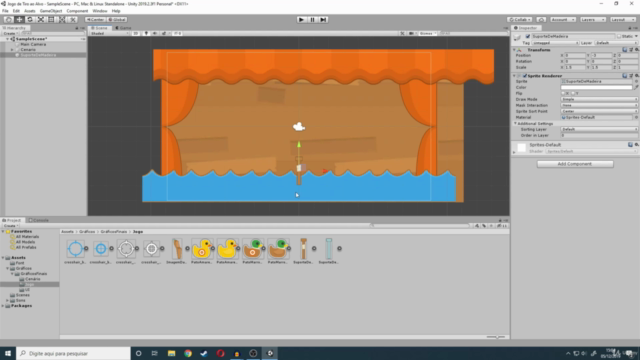
Task: Check the Flip Y checkbox
Action: pos(573,93)
